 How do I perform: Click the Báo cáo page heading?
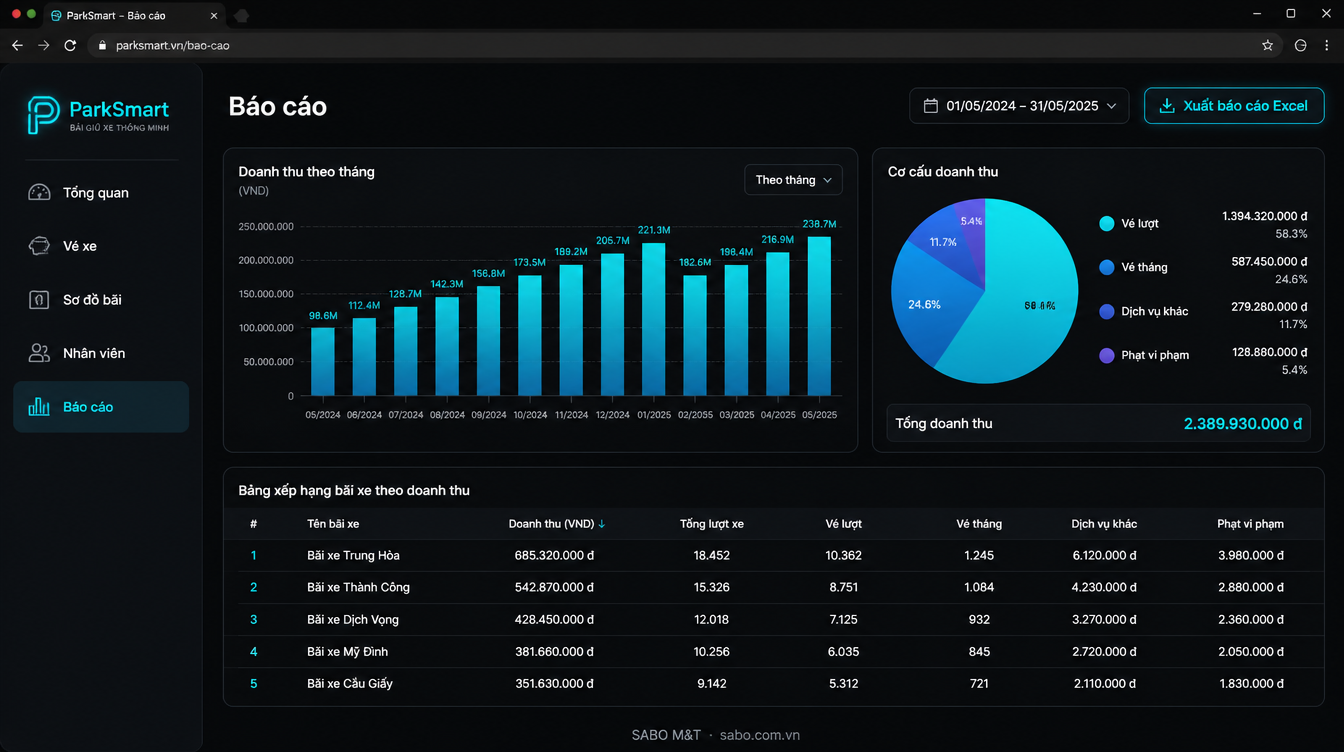pyautogui.click(x=278, y=107)
